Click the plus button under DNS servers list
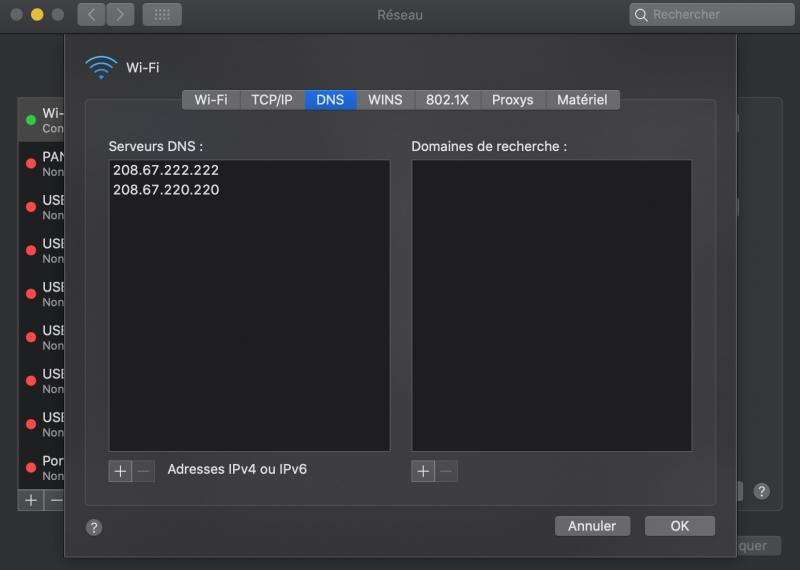 [x=120, y=471]
